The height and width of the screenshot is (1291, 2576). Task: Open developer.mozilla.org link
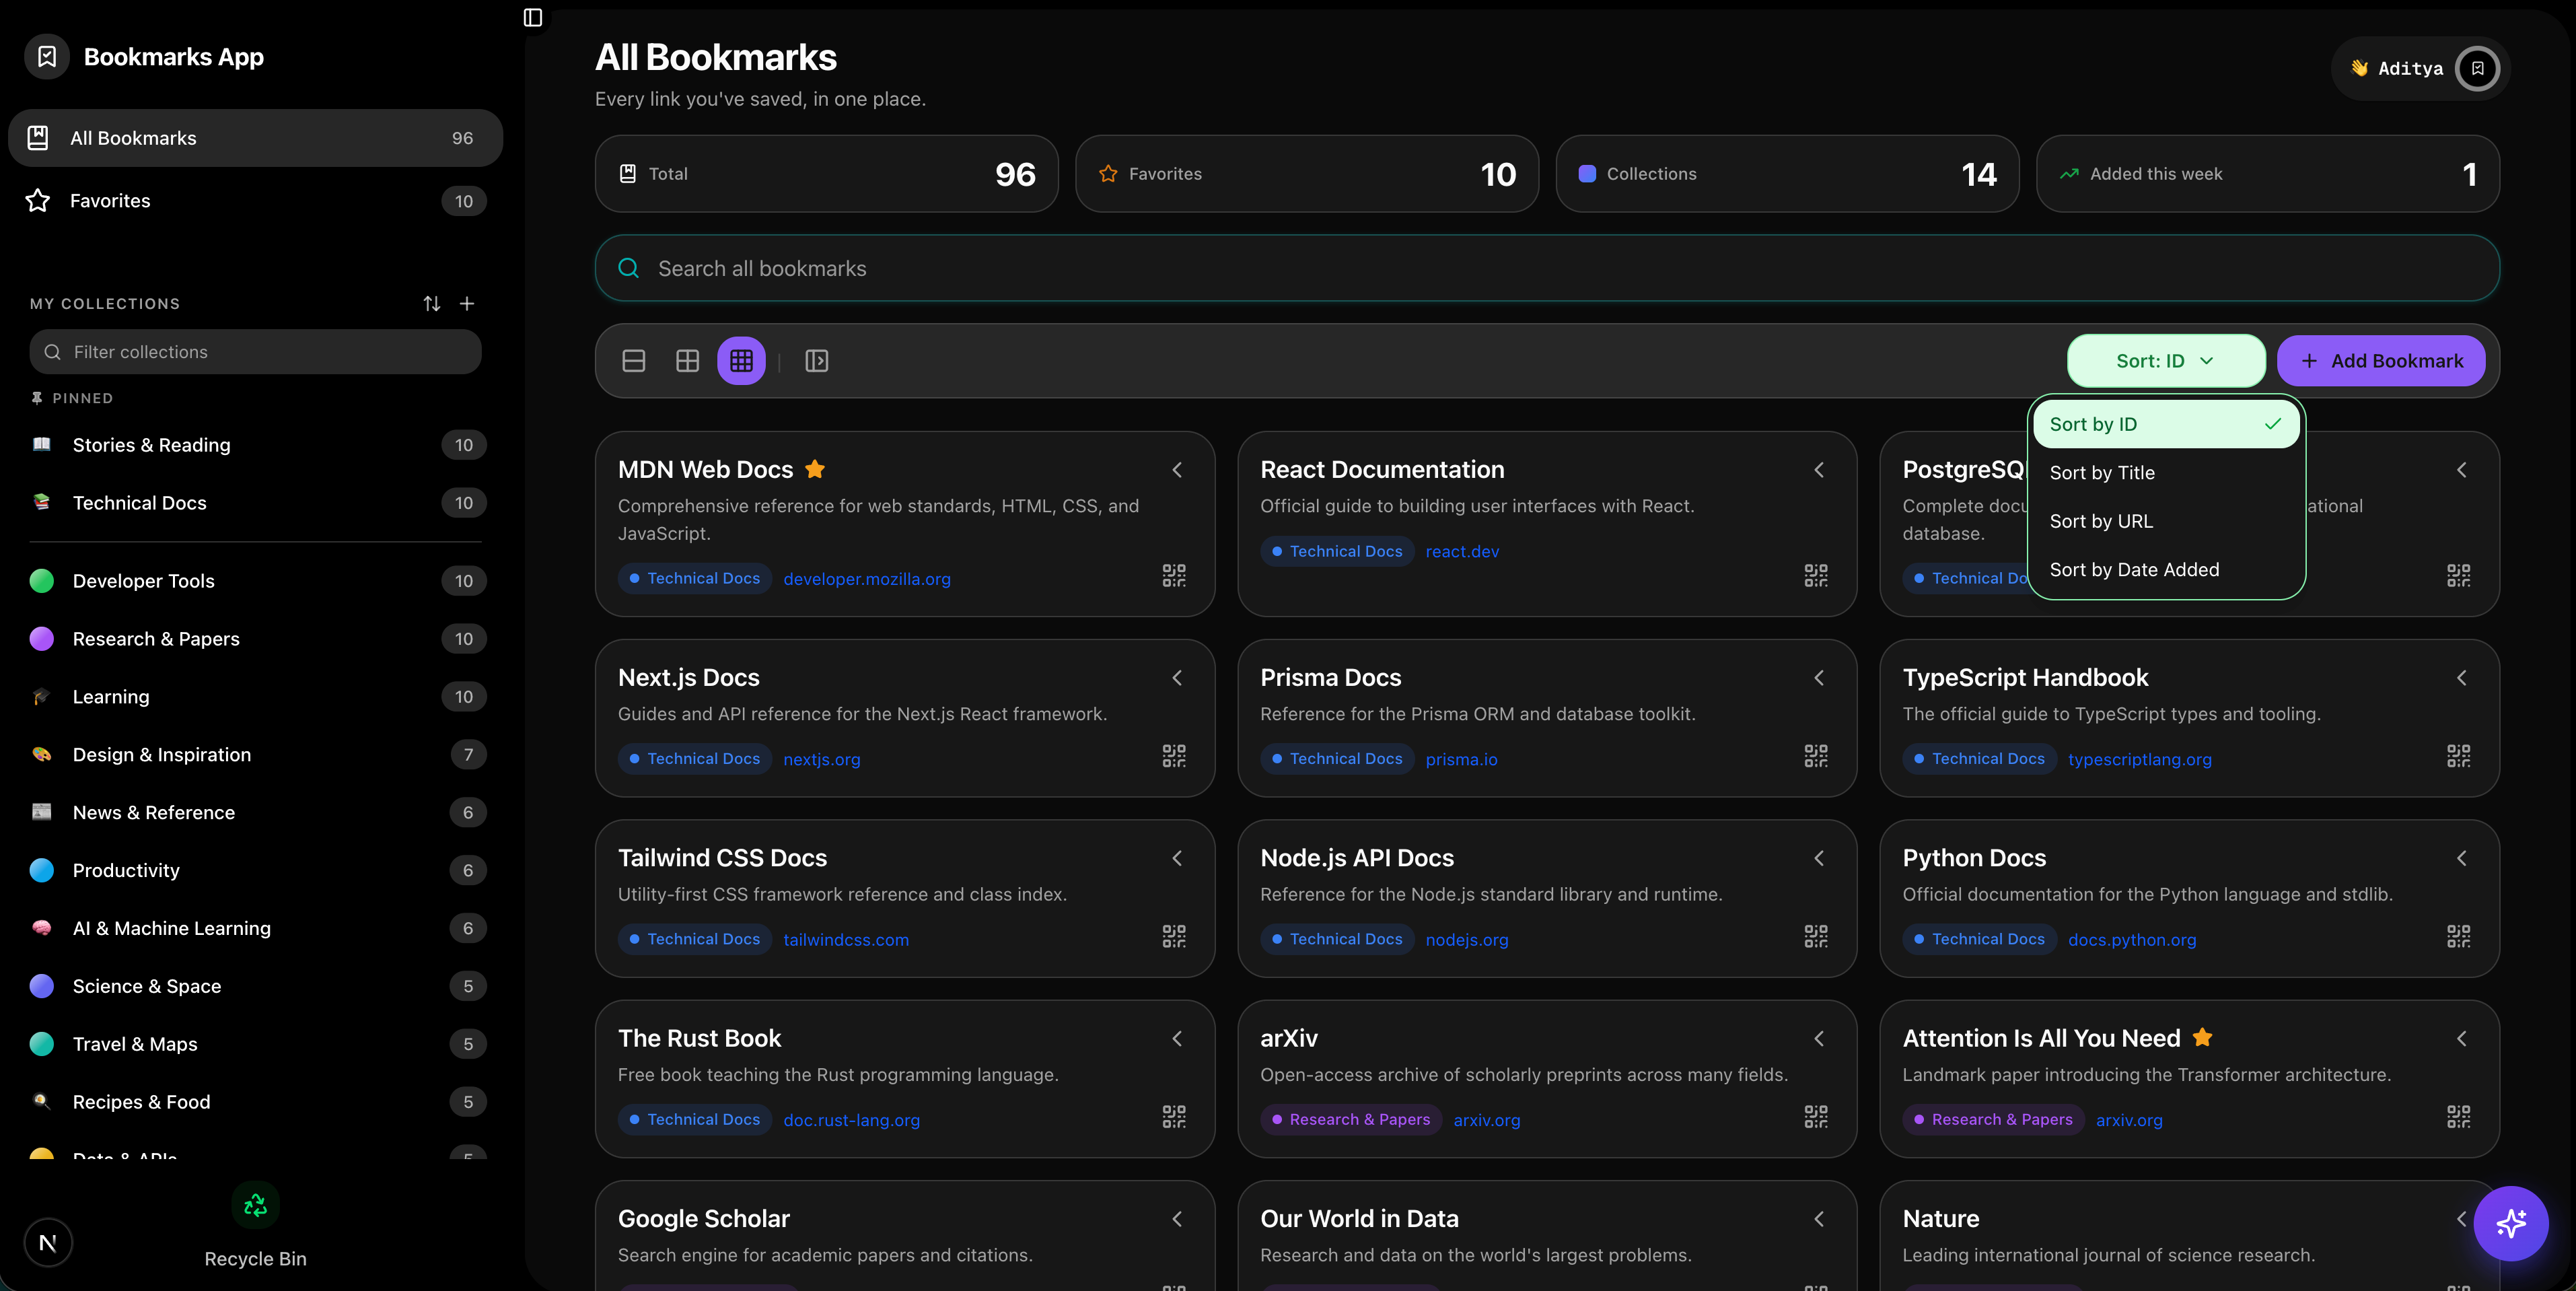(867, 579)
